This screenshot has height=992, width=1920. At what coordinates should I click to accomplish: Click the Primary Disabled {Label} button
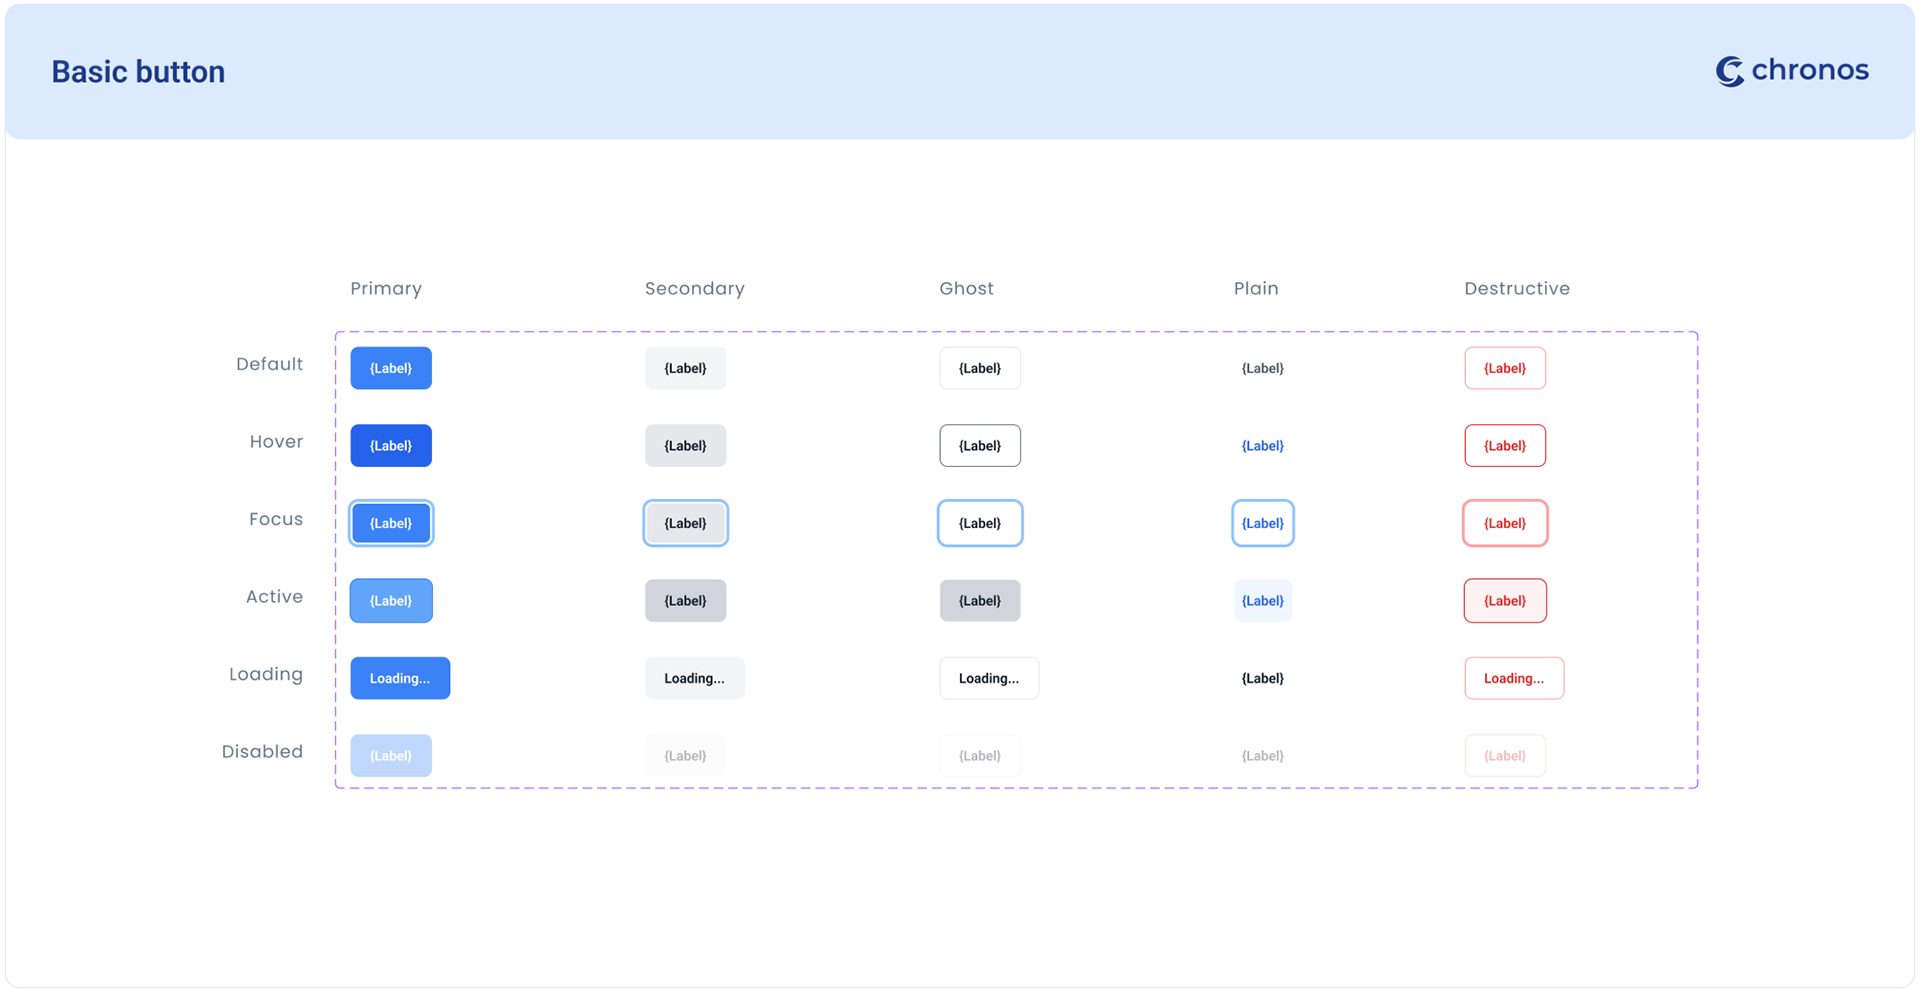[391, 756]
